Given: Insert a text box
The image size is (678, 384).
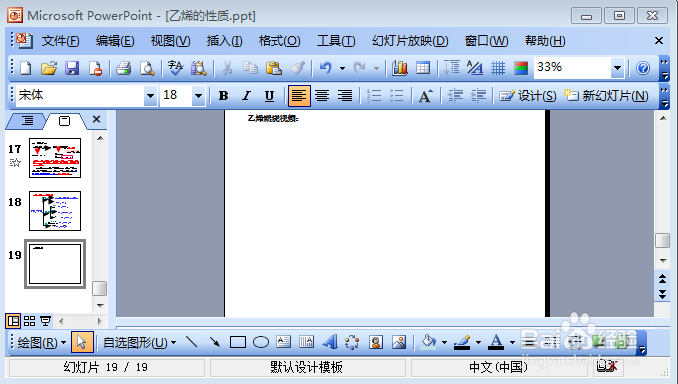Looking at the screenshot, I should [x=284, y=342].
